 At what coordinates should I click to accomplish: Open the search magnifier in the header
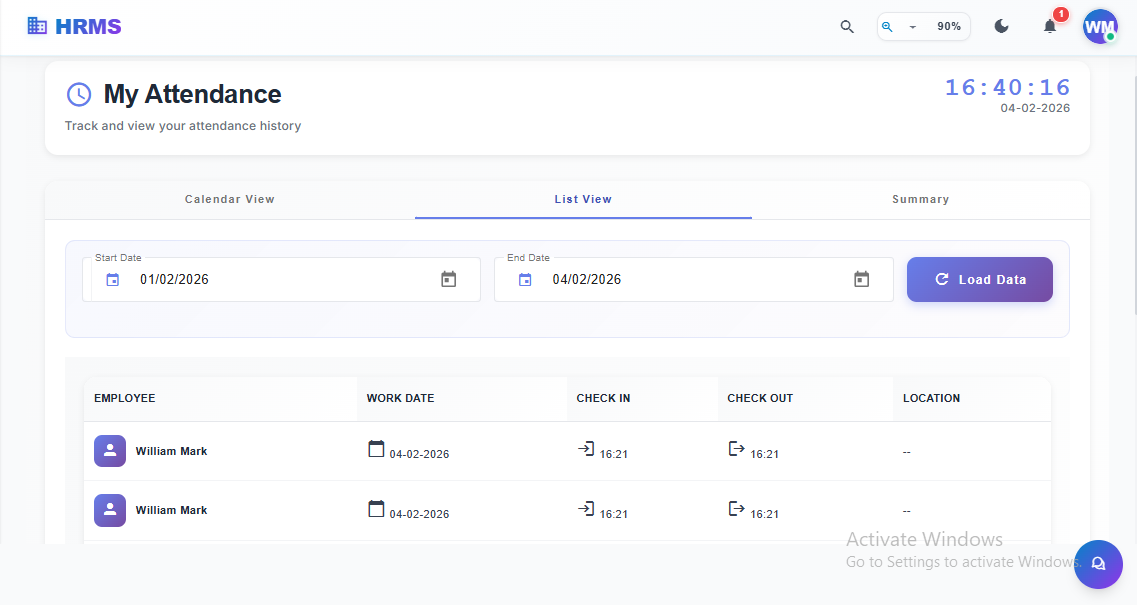pos(847,27)
